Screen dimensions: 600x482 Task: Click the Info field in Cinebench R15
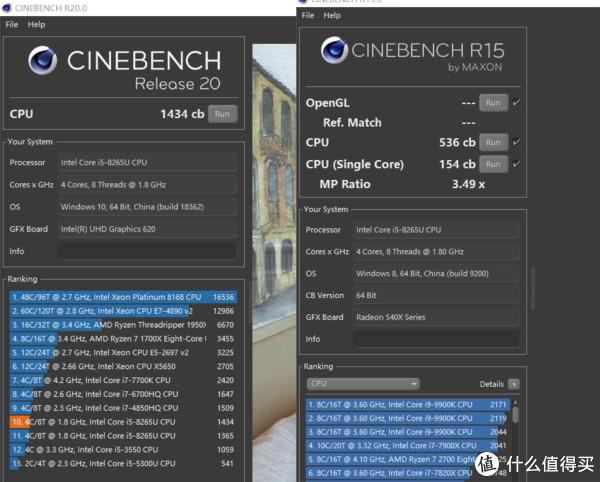click(x=436, y=339)
